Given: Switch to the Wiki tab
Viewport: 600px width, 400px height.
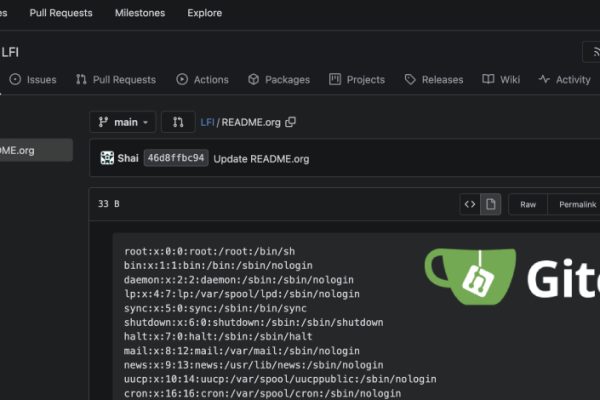Looking at the screenshot, I should (x=501, y=80).
